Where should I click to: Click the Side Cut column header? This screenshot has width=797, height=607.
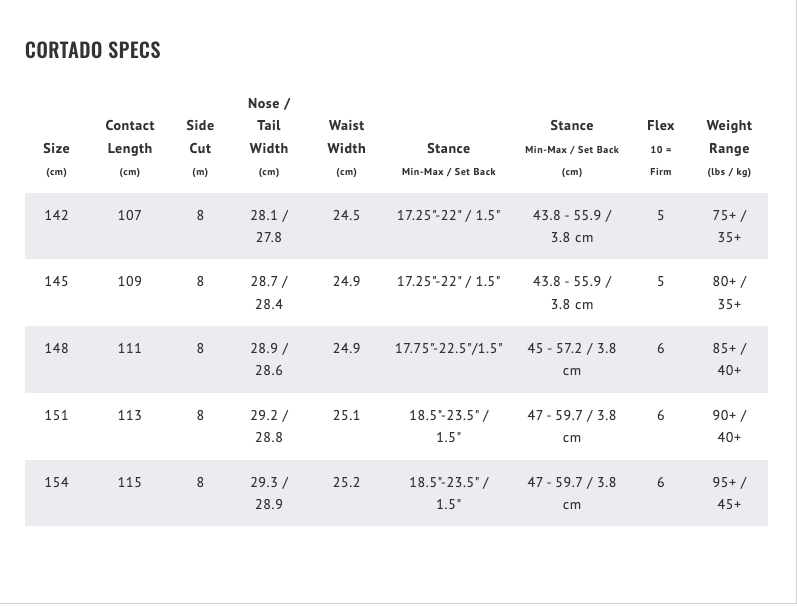tap(200, 137)
